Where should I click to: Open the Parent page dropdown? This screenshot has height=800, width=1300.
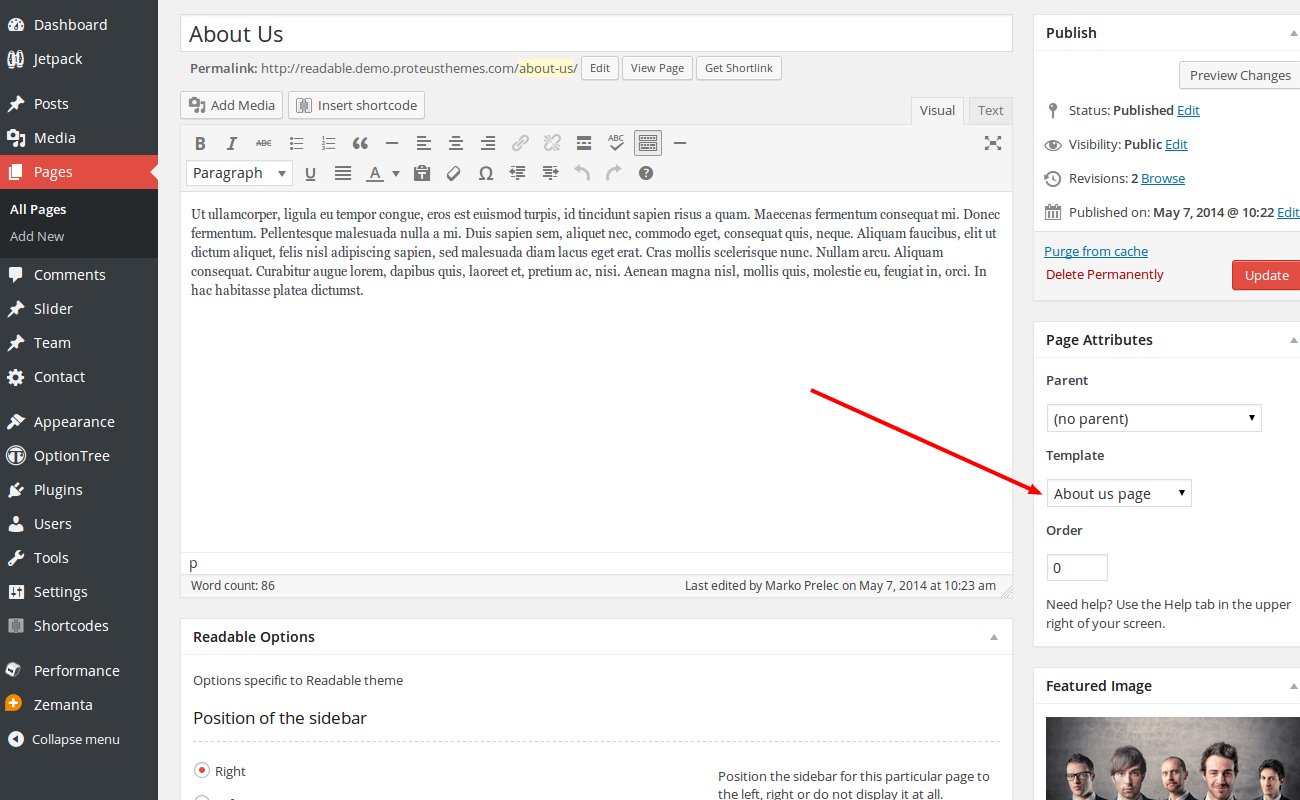pyautogui.click(x=1154, y=418)
